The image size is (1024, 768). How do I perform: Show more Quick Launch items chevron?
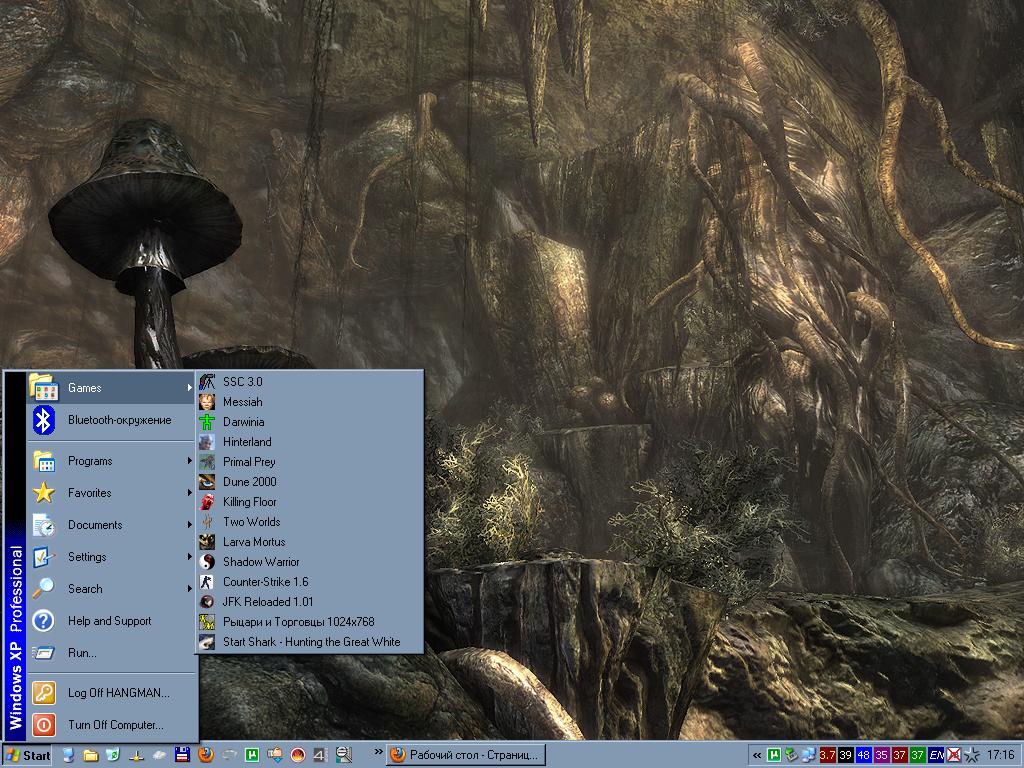[378, 752]
